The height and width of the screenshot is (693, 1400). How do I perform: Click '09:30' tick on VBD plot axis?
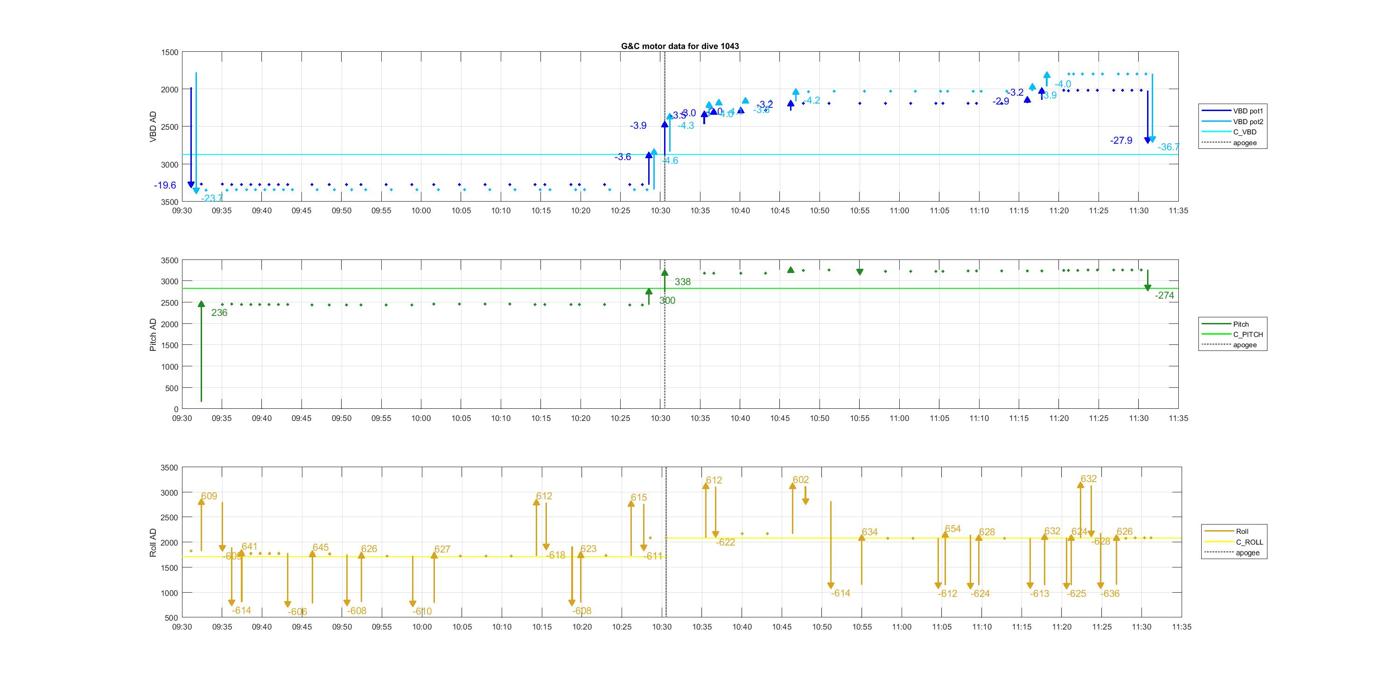(x=182, y=211)
